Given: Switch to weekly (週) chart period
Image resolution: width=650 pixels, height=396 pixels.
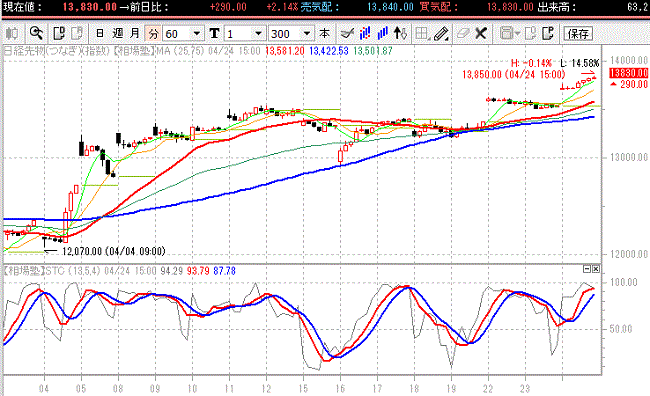Looking at the screenshot, I should (x=118, y=33).
